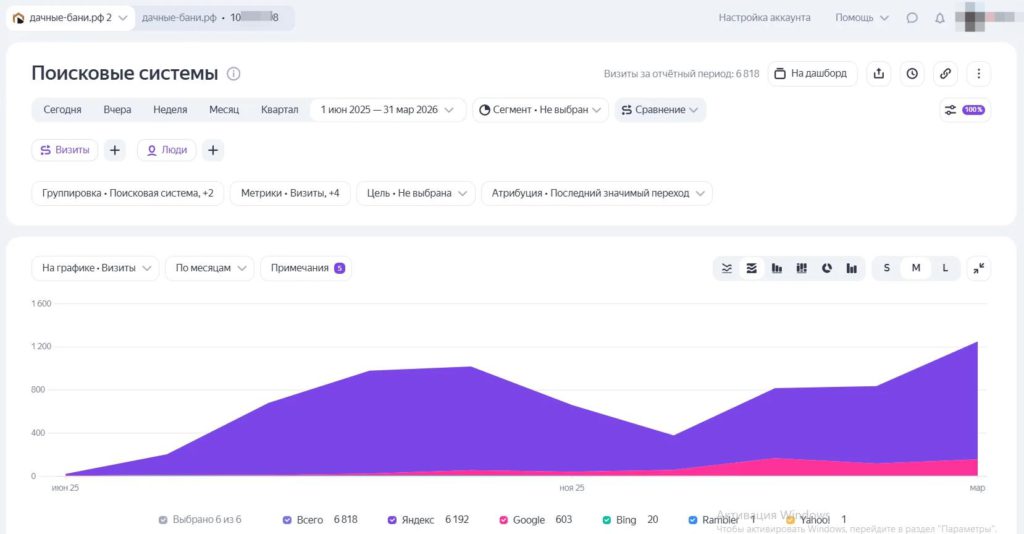Set chart size to L

coord(945,268)
